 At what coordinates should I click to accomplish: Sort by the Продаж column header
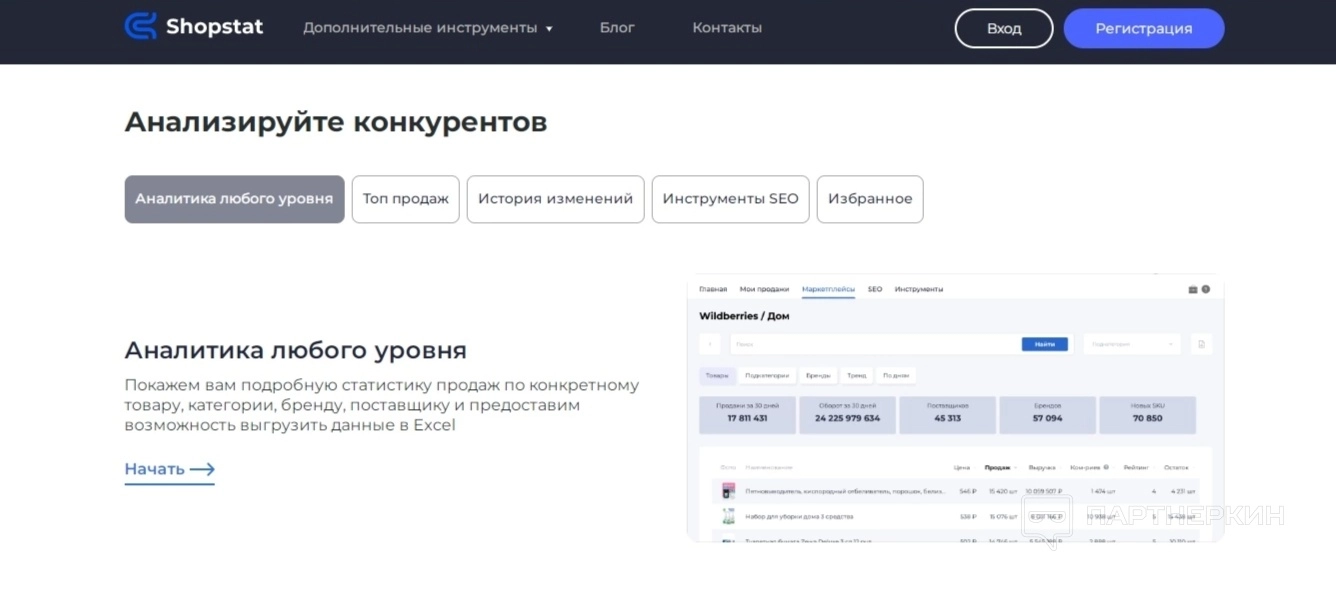click(x=997, y=467)
